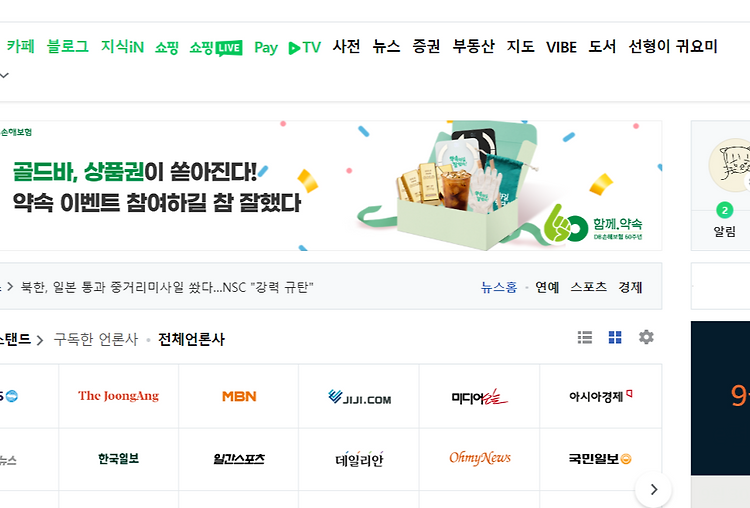Open news stand settings gear icon
Screen dimensions: 750x508
click(x=646, y=337)
